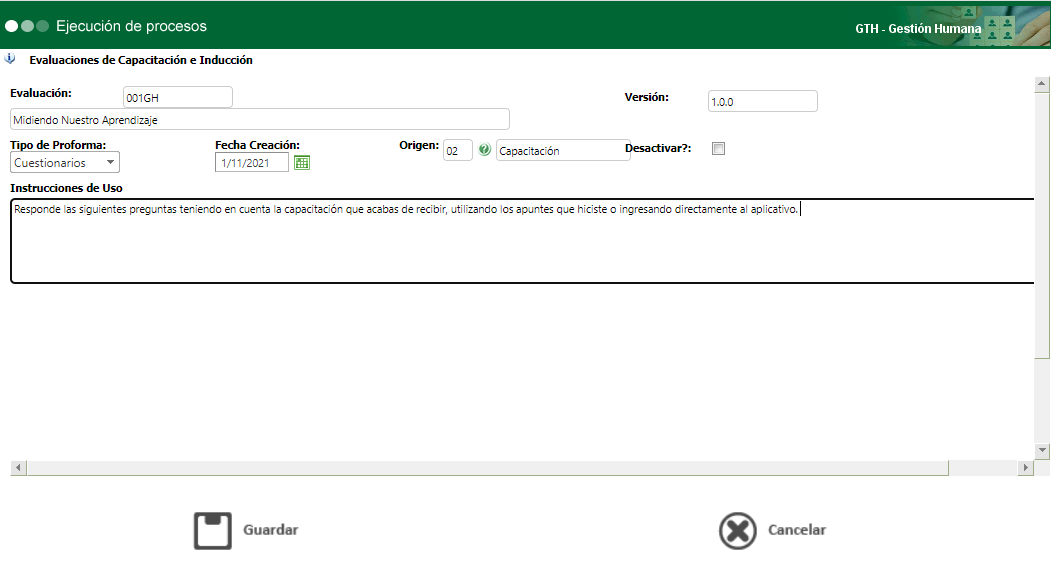The height and width of the screenshot is (571, 1051).
Task: Click the Midiendo Nuestro Aprendizaje name field
Action: (259, 119)
